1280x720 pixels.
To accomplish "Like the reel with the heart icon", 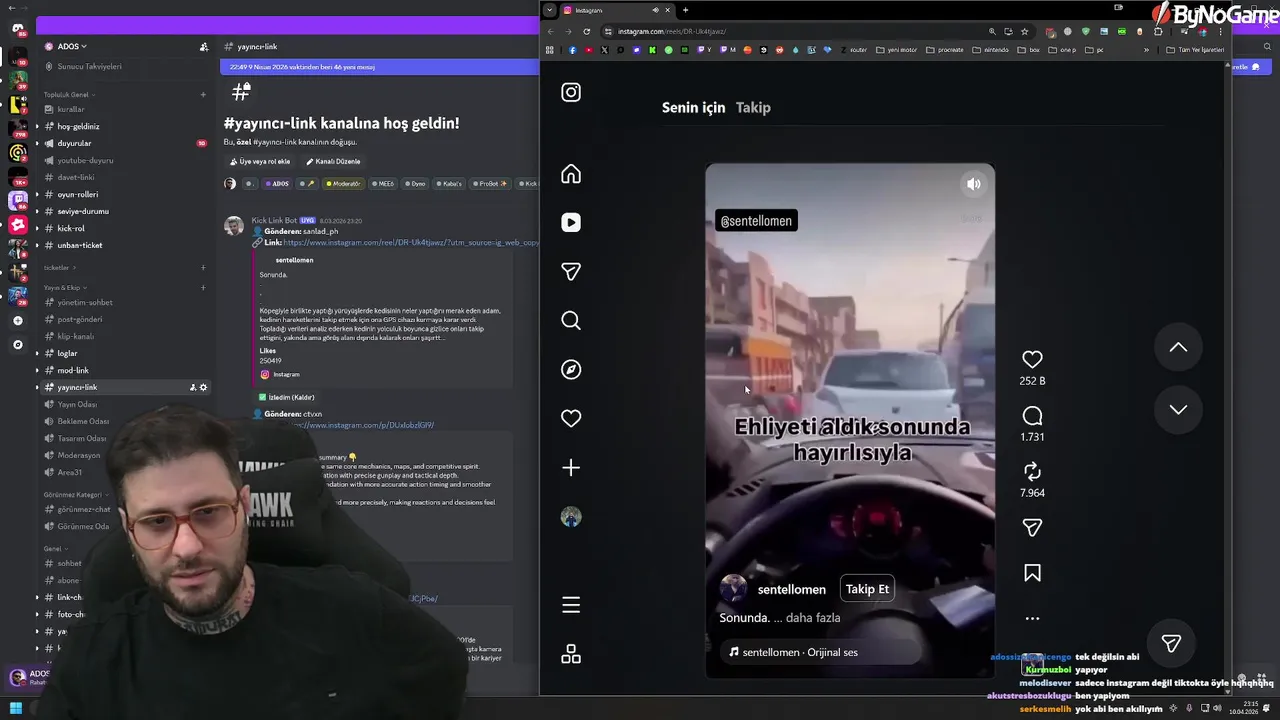I will 1032,359.
